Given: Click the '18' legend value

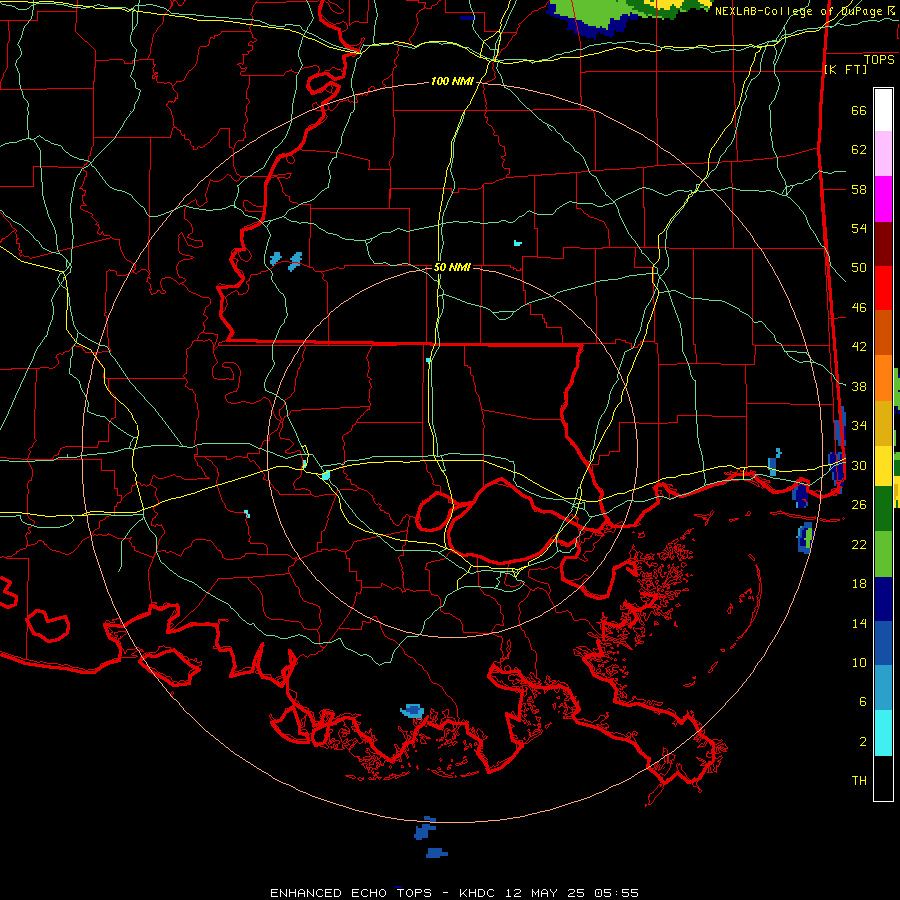Looking at the screenshot, I should 859,584.
